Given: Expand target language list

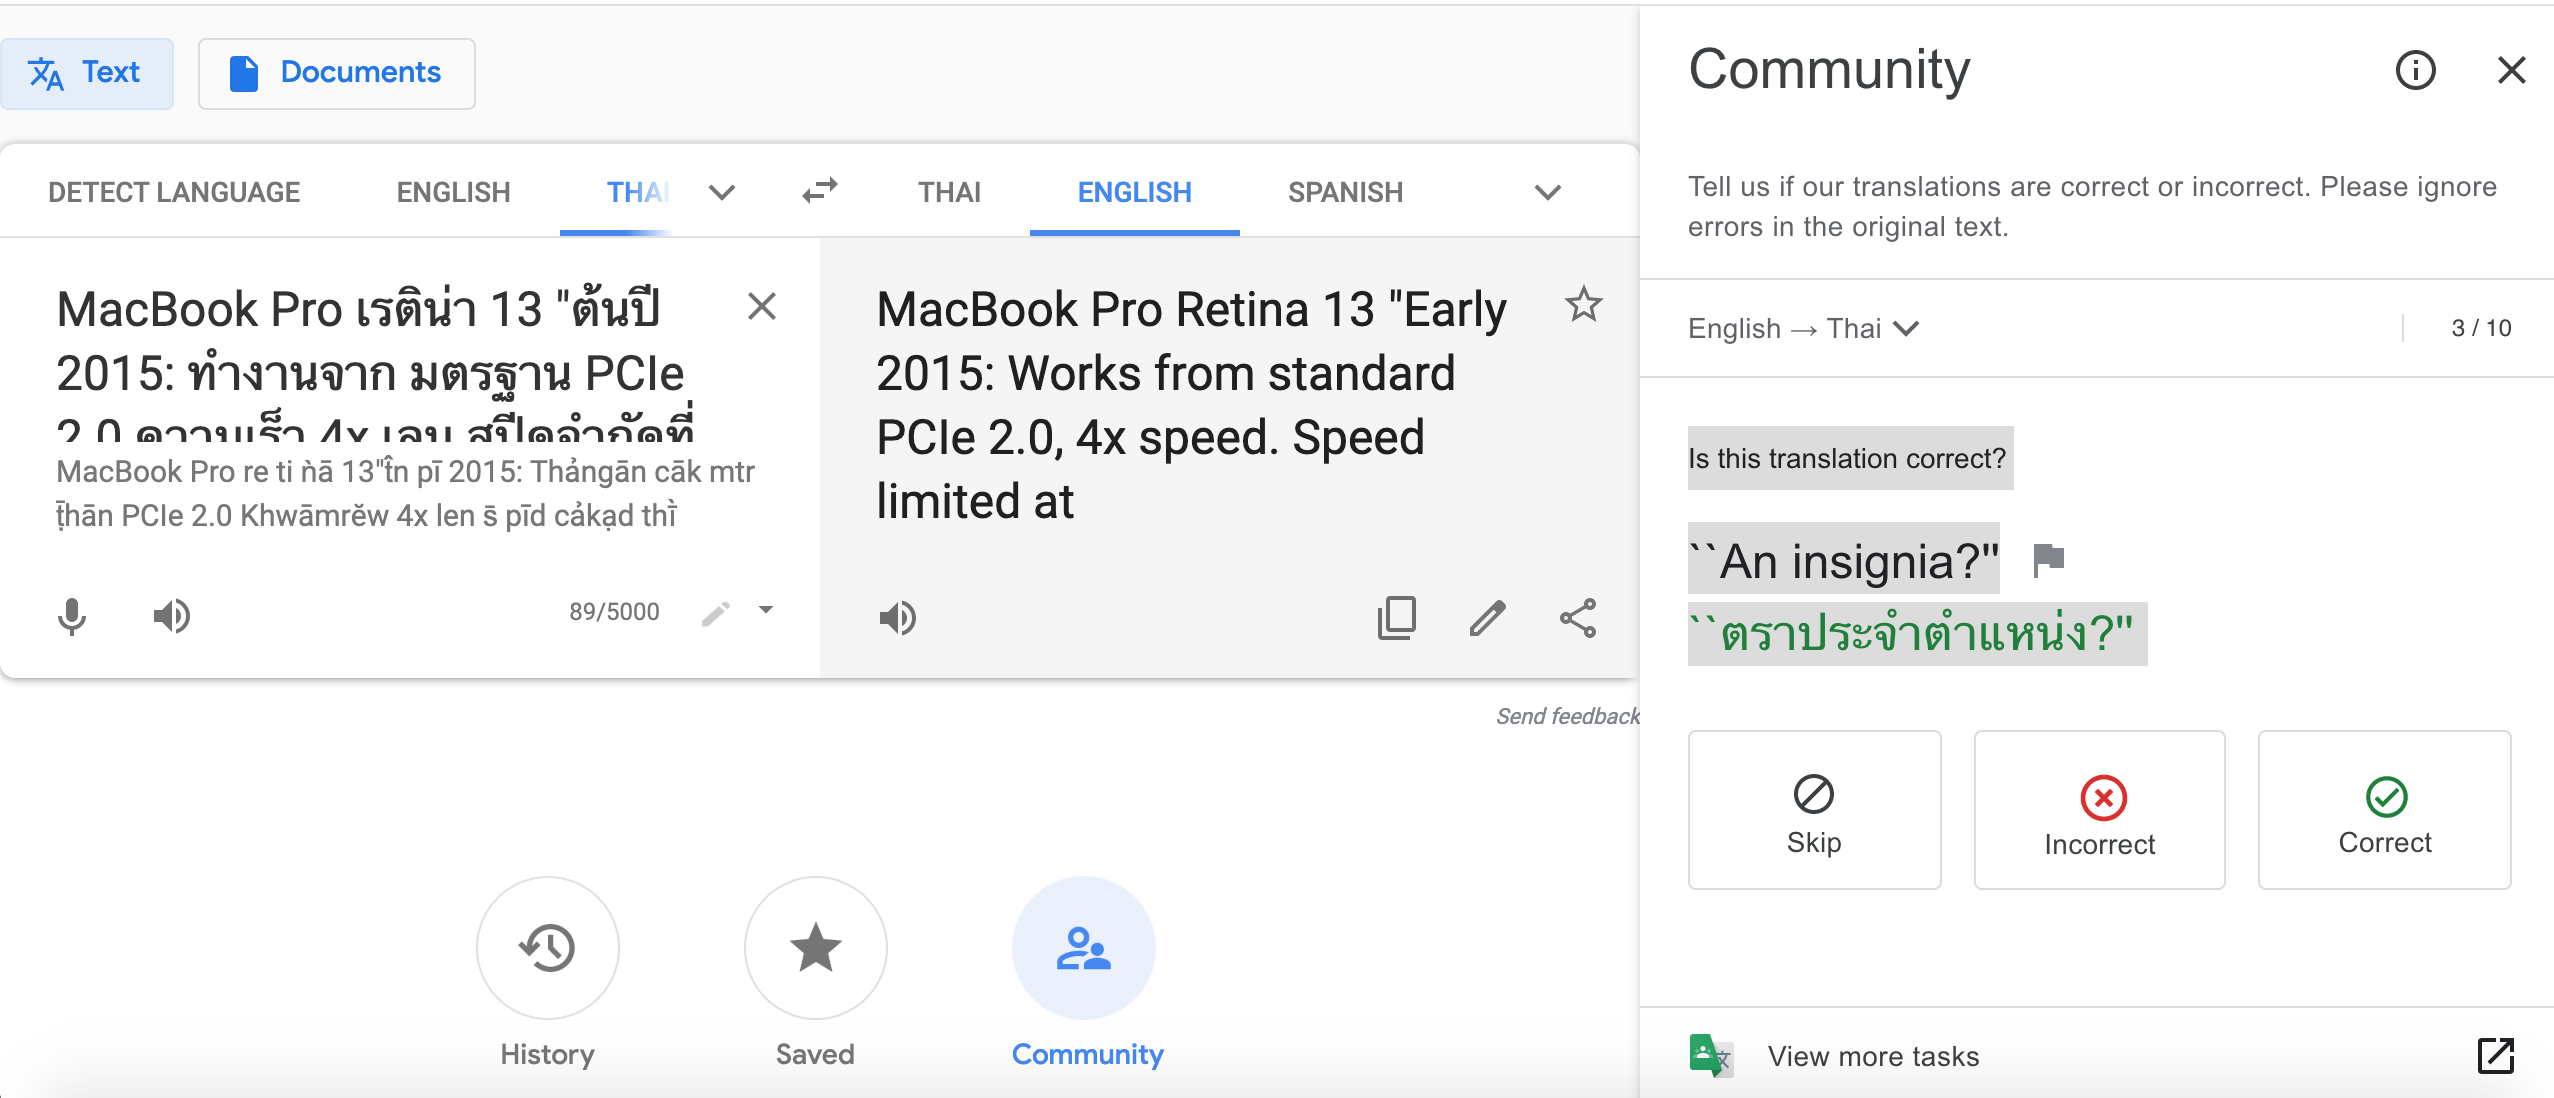Looking at the screenshot, I should (x=1548, y=192).
